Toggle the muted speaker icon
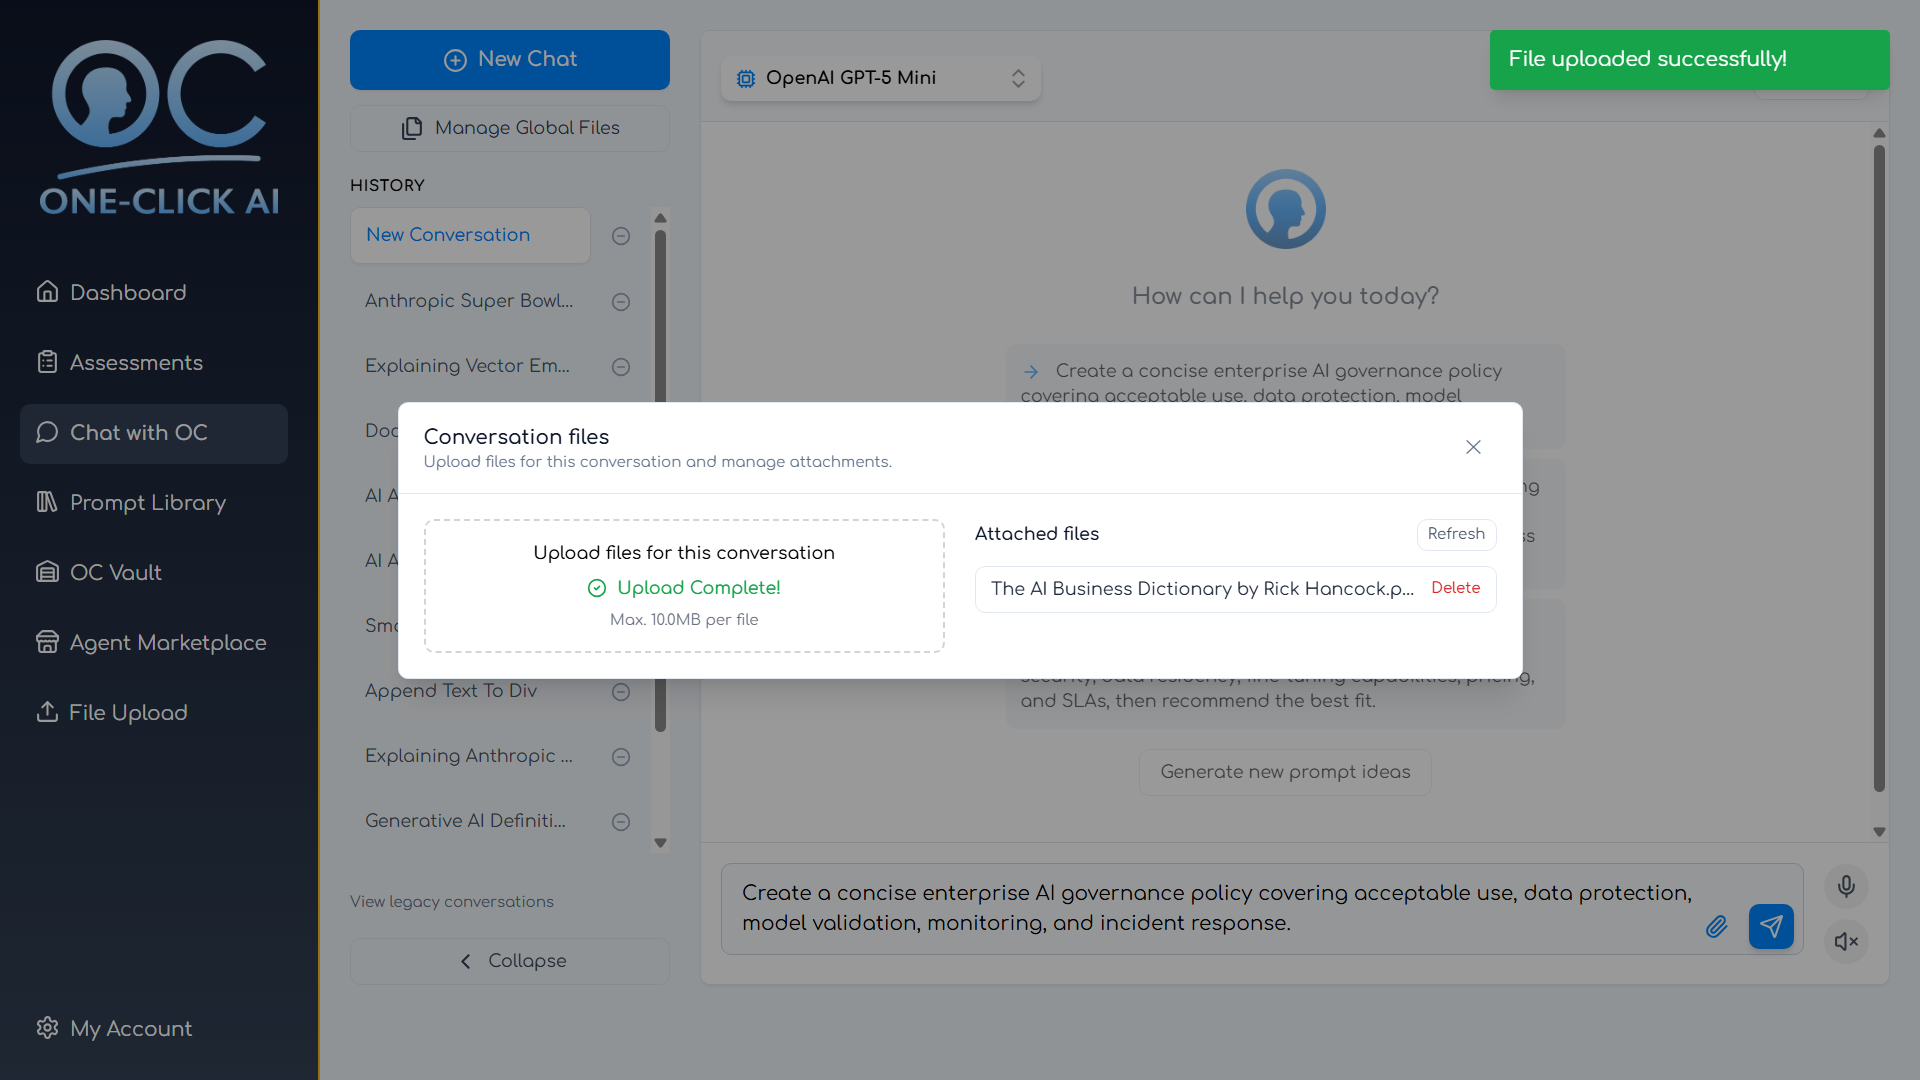 [x=1846, y=941]
